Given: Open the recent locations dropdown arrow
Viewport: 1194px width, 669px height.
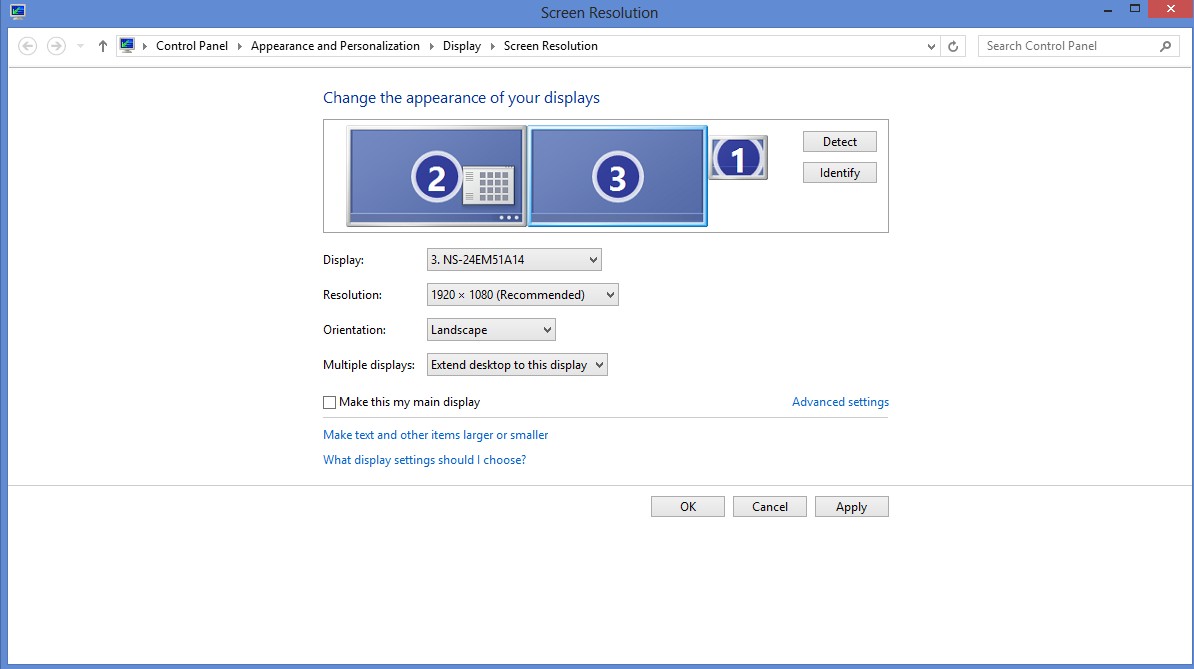Looking at the screenshot, I should point(80,46).
